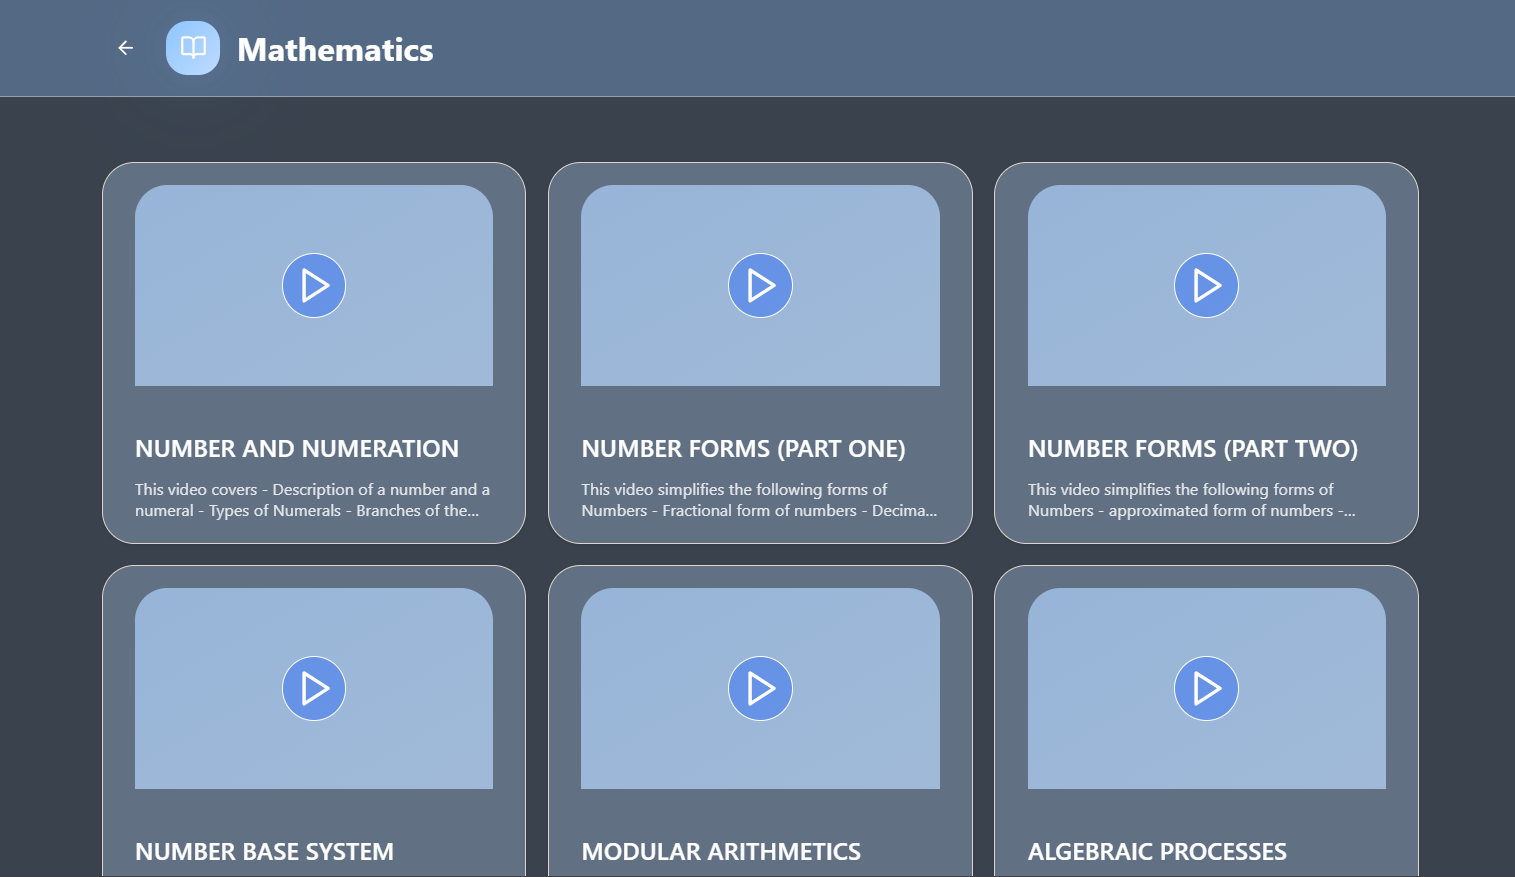Click the Mathematics title in the header
This screenshot has width=1515, height=877.
pos(335,49)
